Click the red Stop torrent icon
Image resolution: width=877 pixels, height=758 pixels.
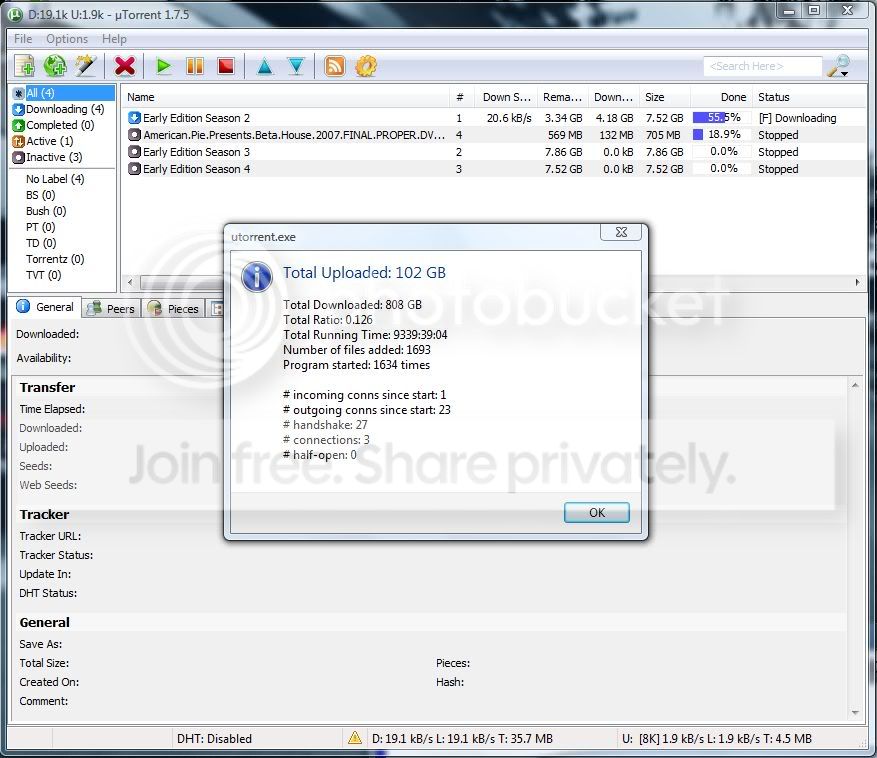226,66
